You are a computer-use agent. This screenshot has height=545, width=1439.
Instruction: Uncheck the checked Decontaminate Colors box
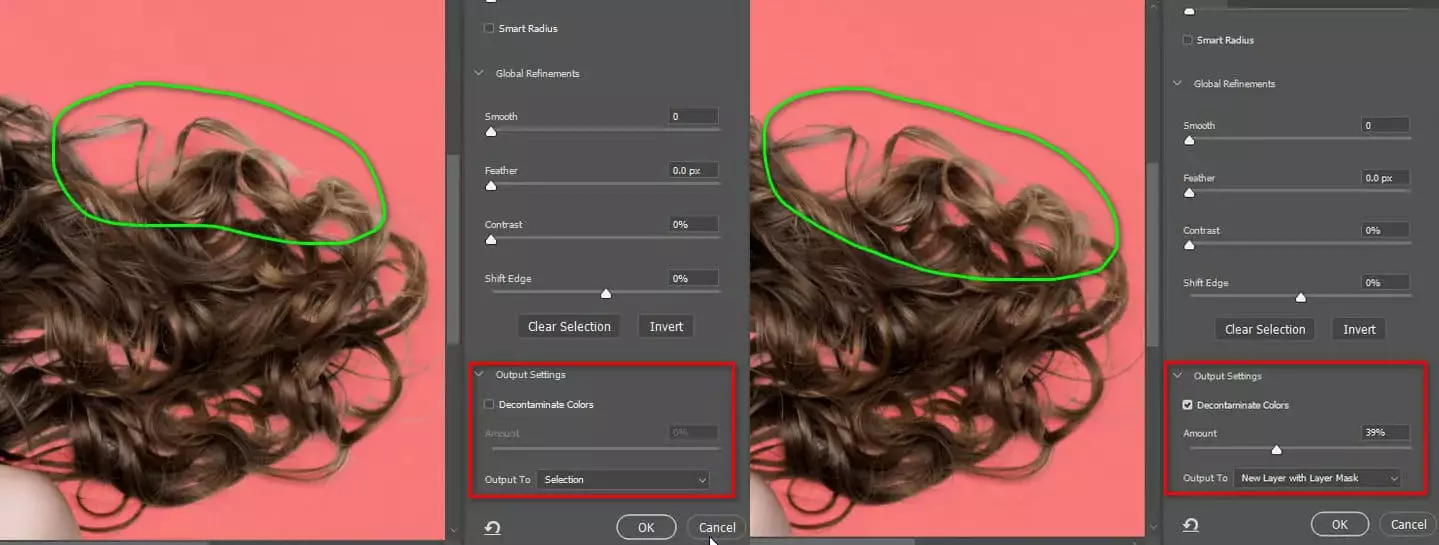pyautogui.click(x=1187, y=405)
